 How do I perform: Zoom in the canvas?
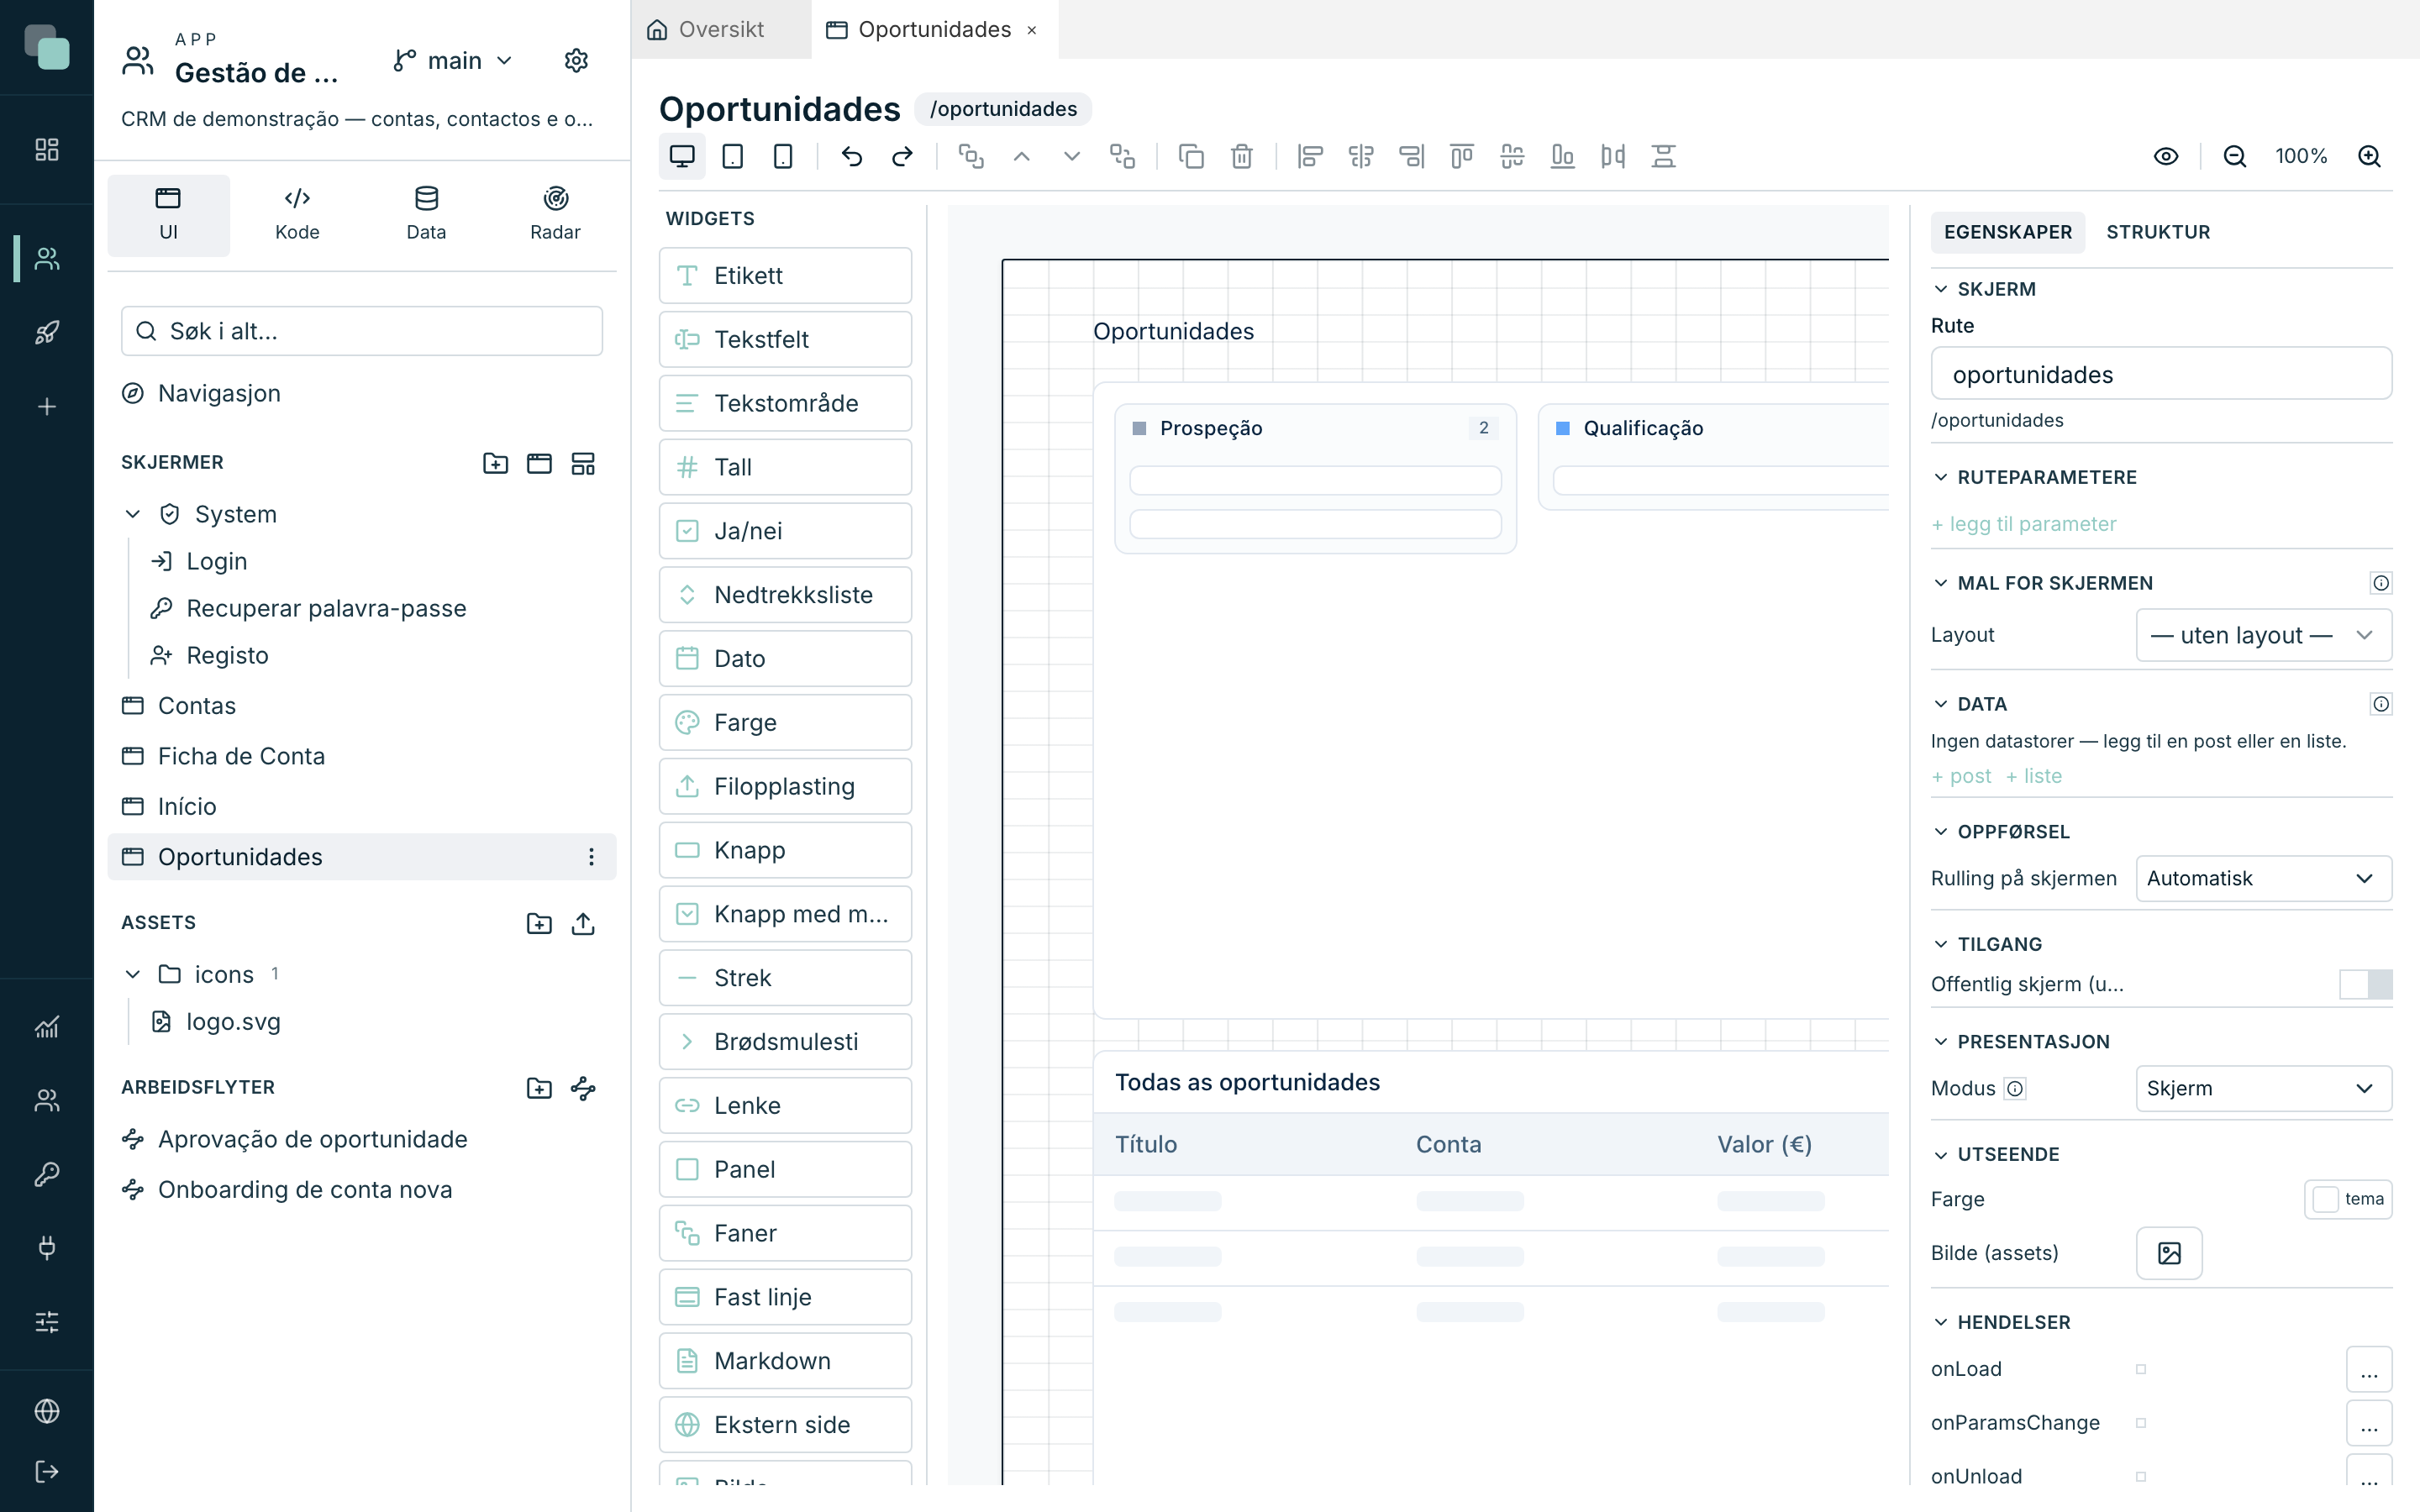(2369, 156)
